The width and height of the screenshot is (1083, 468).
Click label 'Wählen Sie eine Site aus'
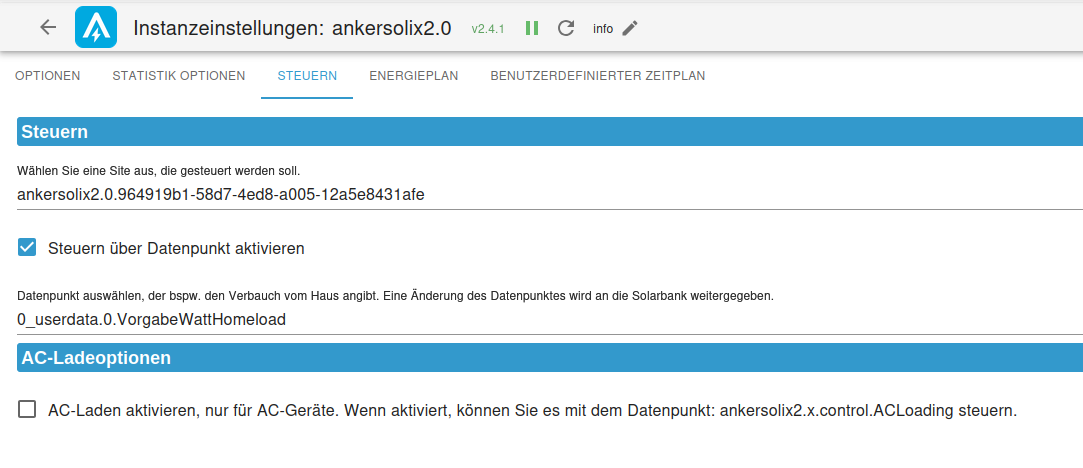(158, 170)
